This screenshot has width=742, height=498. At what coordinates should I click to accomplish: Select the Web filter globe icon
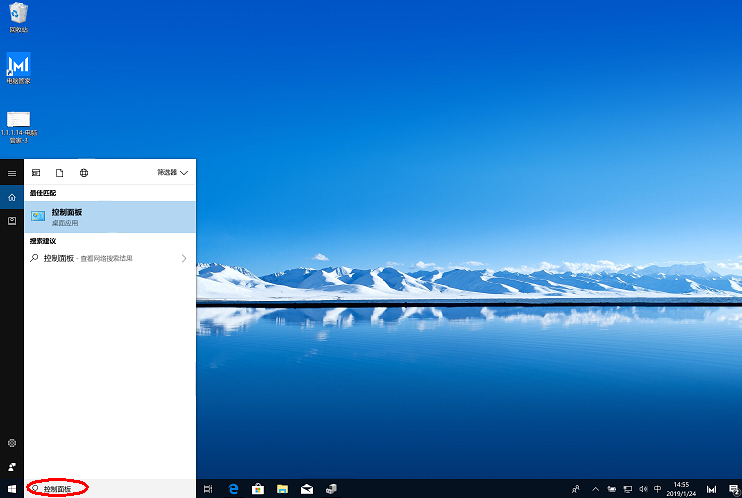84,173
